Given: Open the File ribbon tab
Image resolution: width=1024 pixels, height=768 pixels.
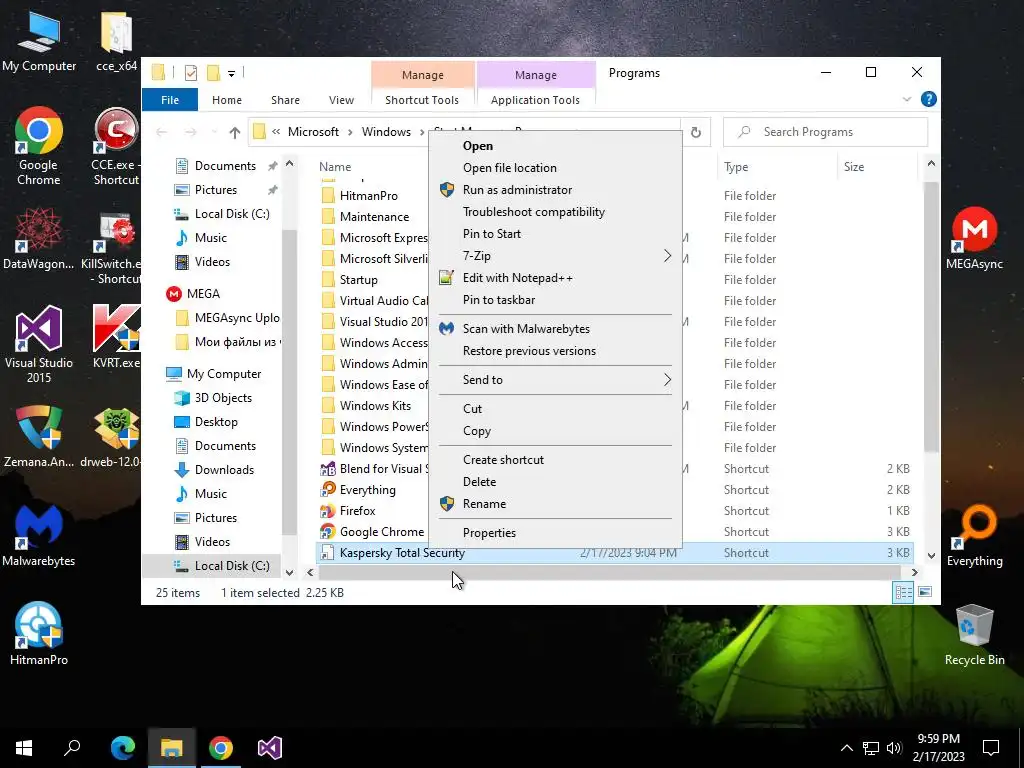Looking at the screenshot, I should click(x=170, y=100).
